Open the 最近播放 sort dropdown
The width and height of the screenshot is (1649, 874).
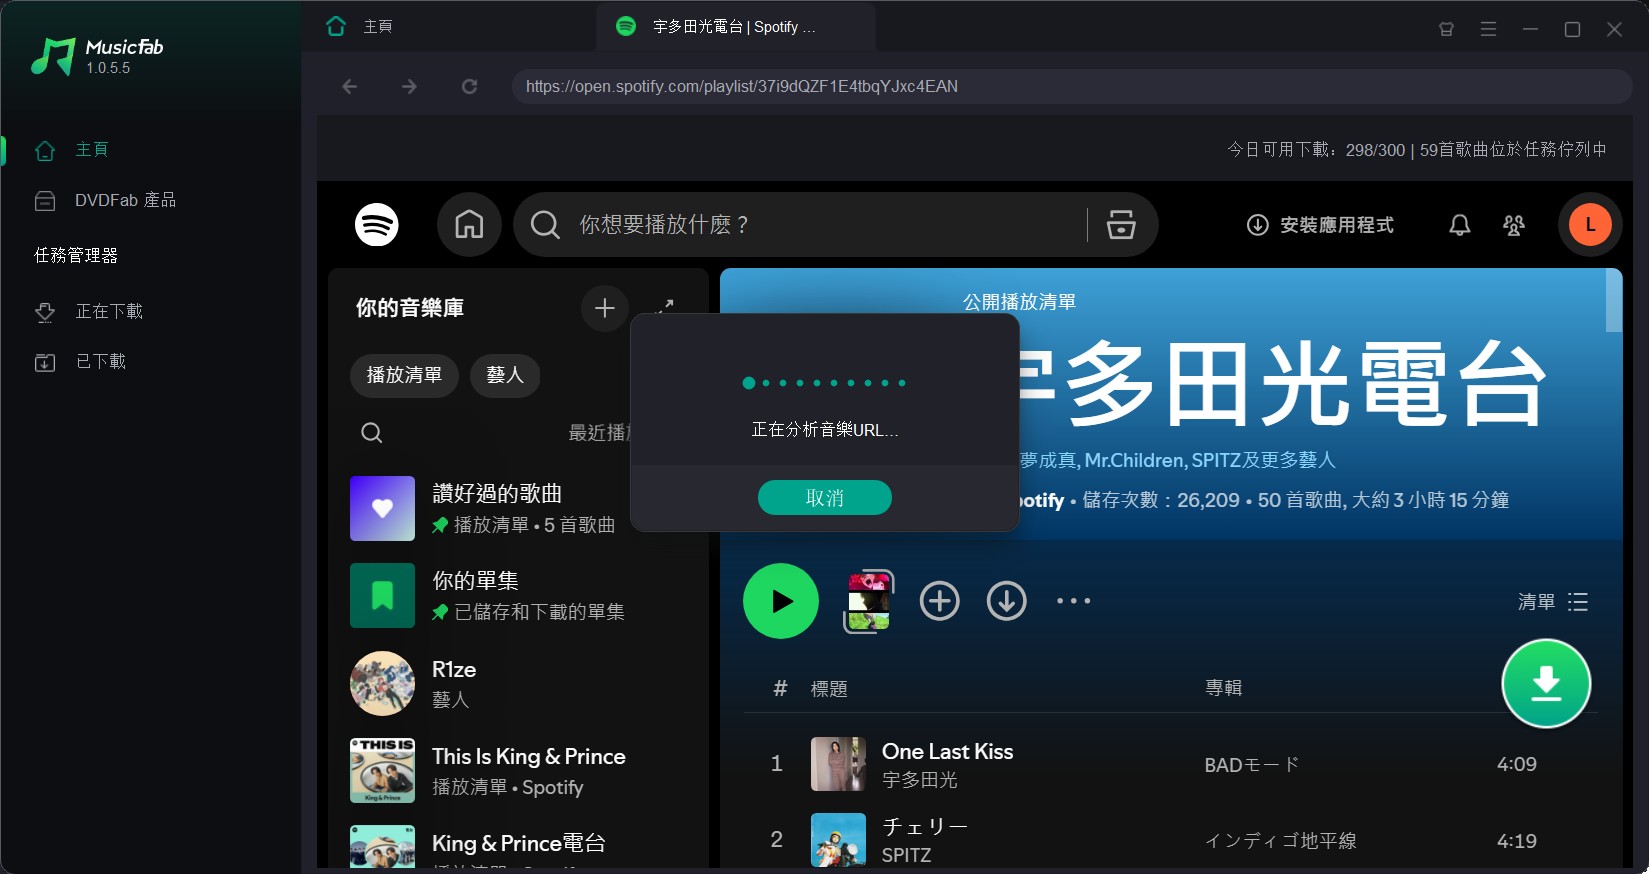coord(598,433)
